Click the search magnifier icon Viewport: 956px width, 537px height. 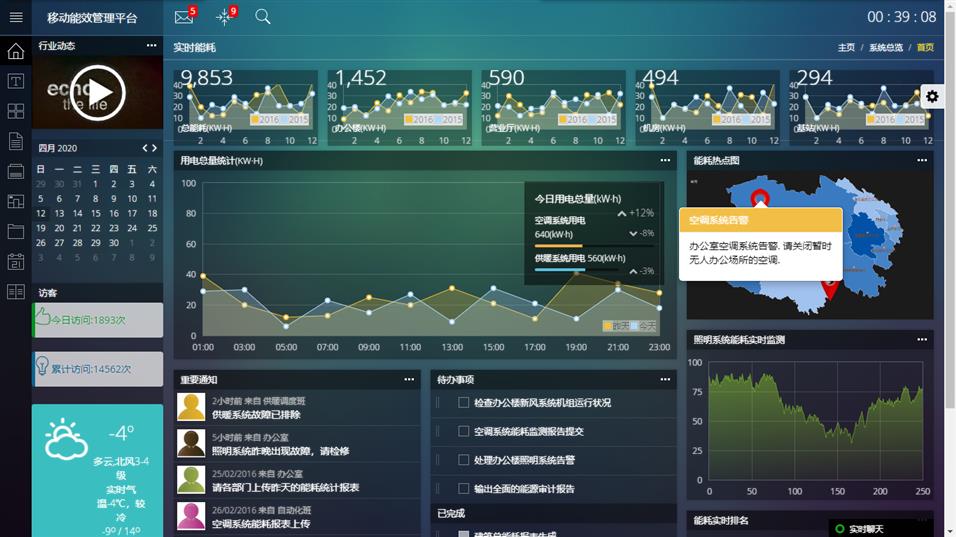(x=263, y=16)
